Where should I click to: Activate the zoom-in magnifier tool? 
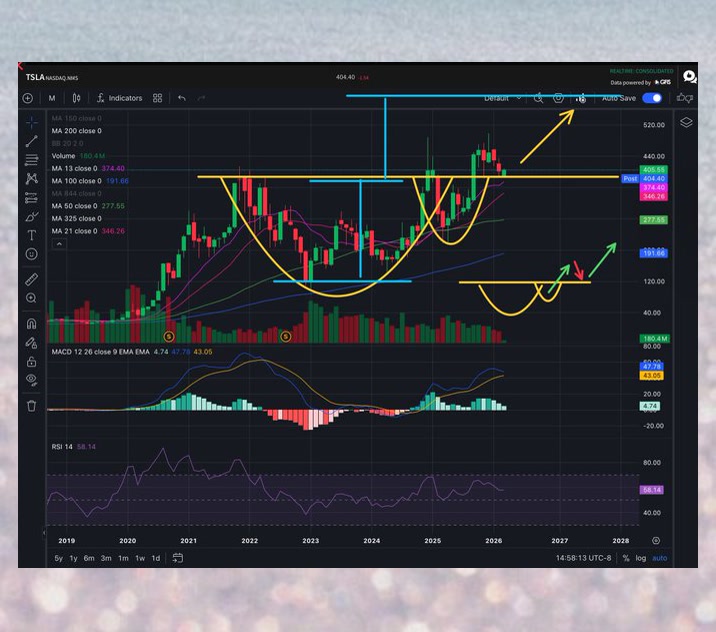point(32,298)
